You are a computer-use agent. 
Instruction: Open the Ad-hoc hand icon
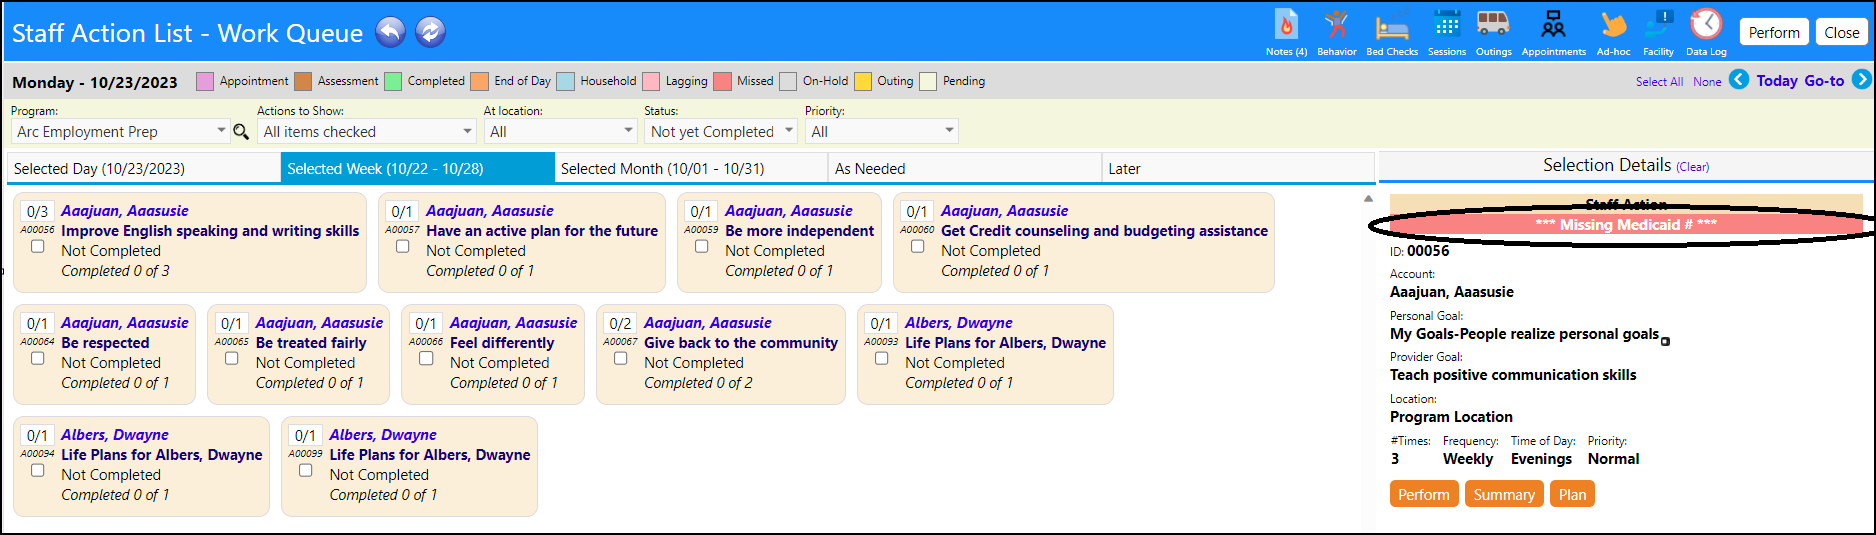coord(1613,31)
